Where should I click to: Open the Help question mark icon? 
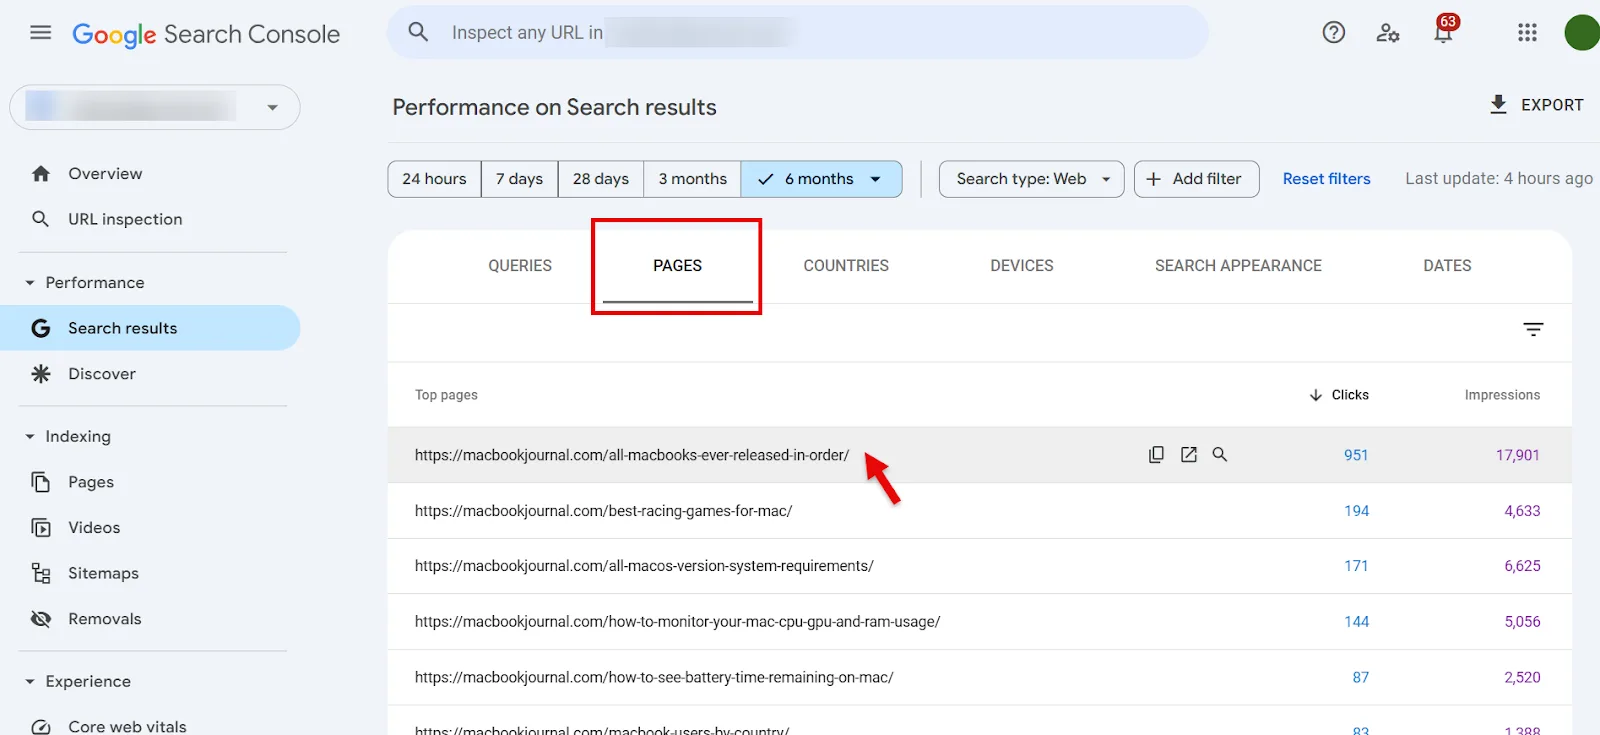(x=1333, y=33)
